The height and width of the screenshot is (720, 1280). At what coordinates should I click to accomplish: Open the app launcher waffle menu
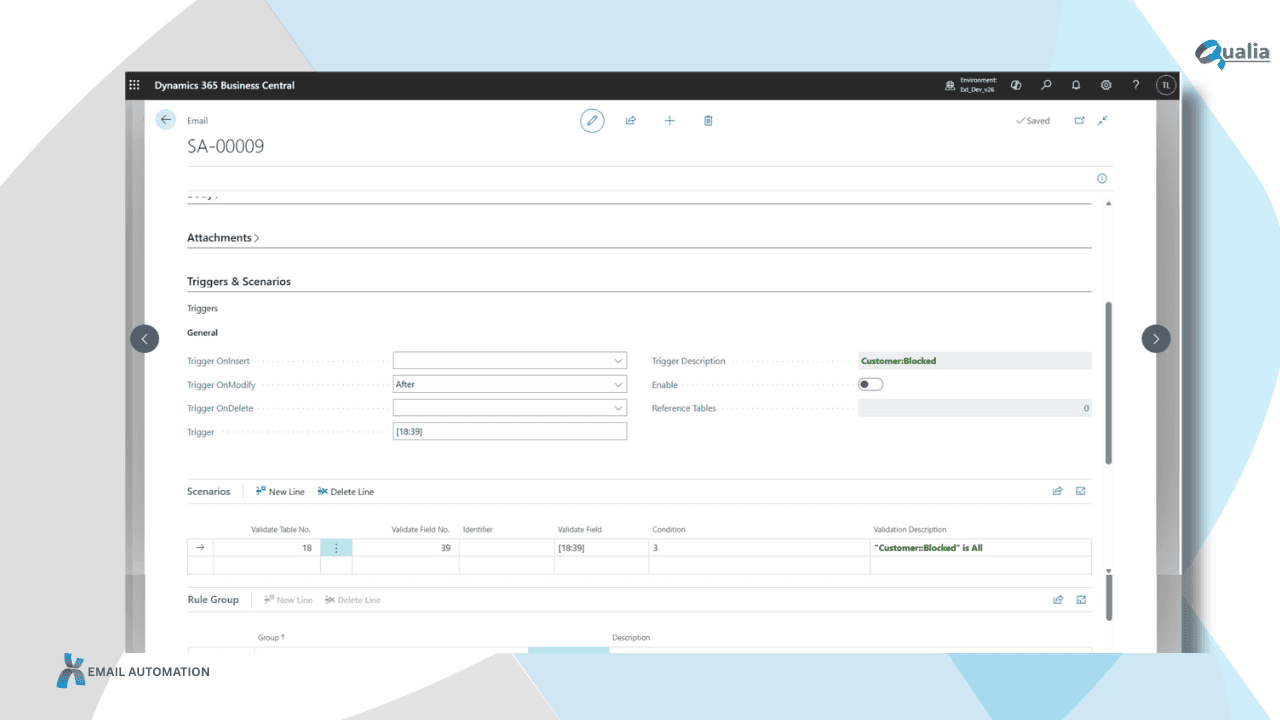134,86
